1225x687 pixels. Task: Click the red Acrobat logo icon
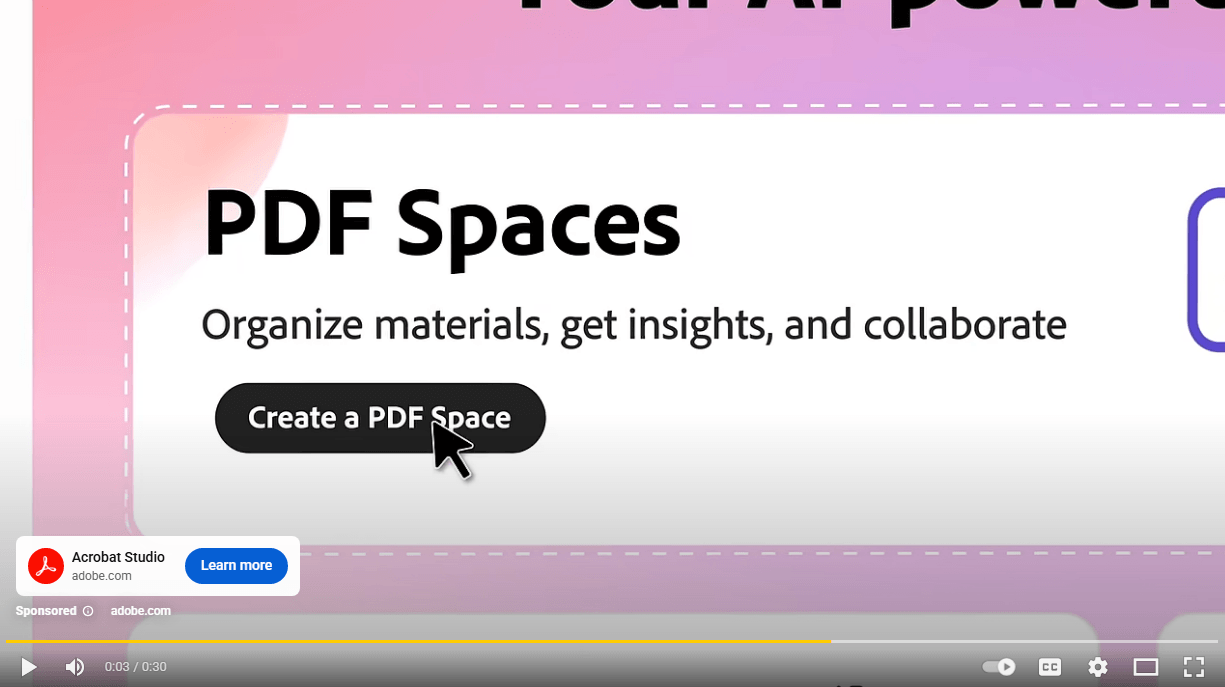coord(46,566)
